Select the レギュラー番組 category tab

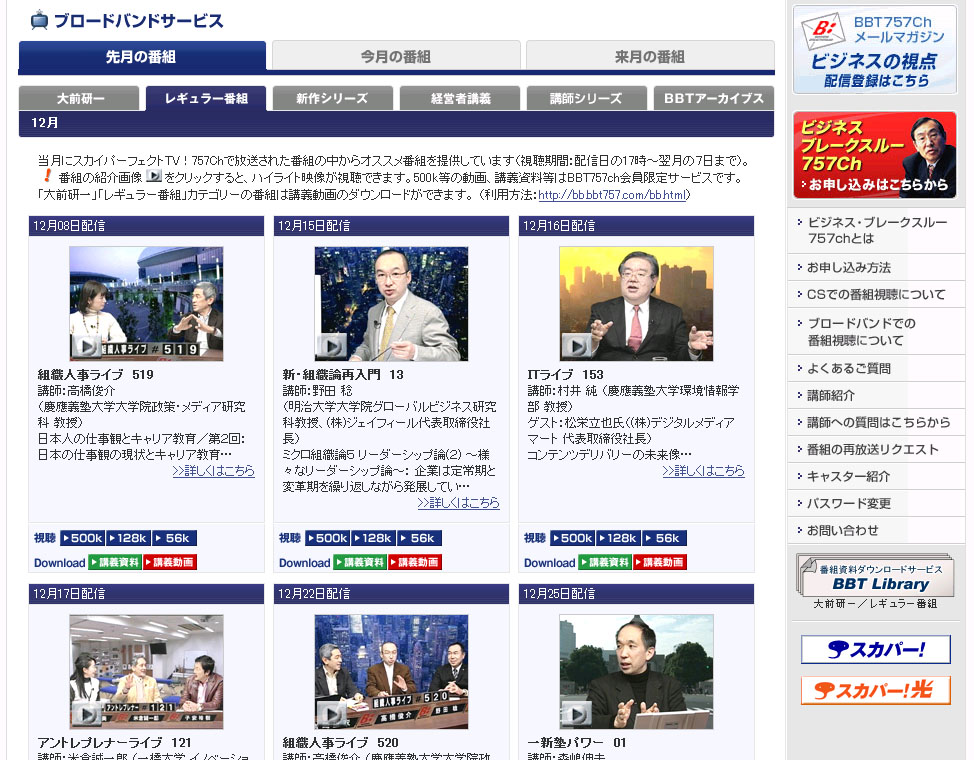pyautogui.click(x=206, y=98)
